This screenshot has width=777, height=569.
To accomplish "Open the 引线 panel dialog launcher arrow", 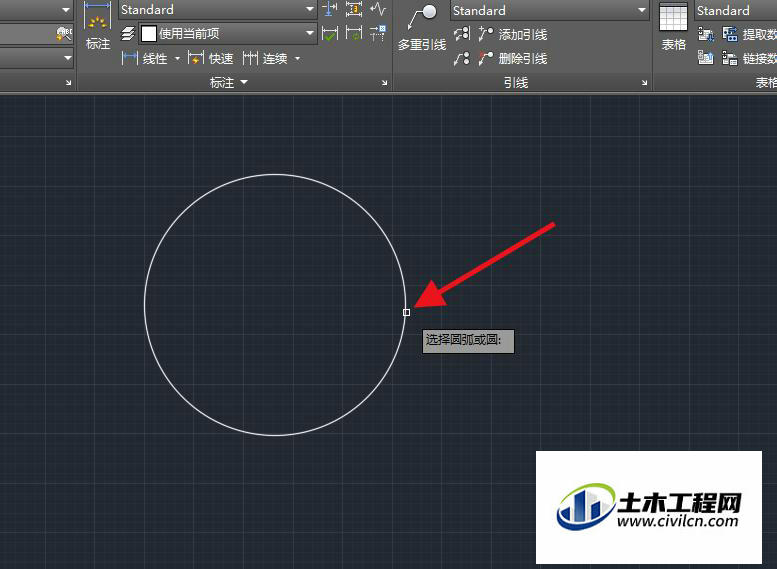I will [644, 83].
